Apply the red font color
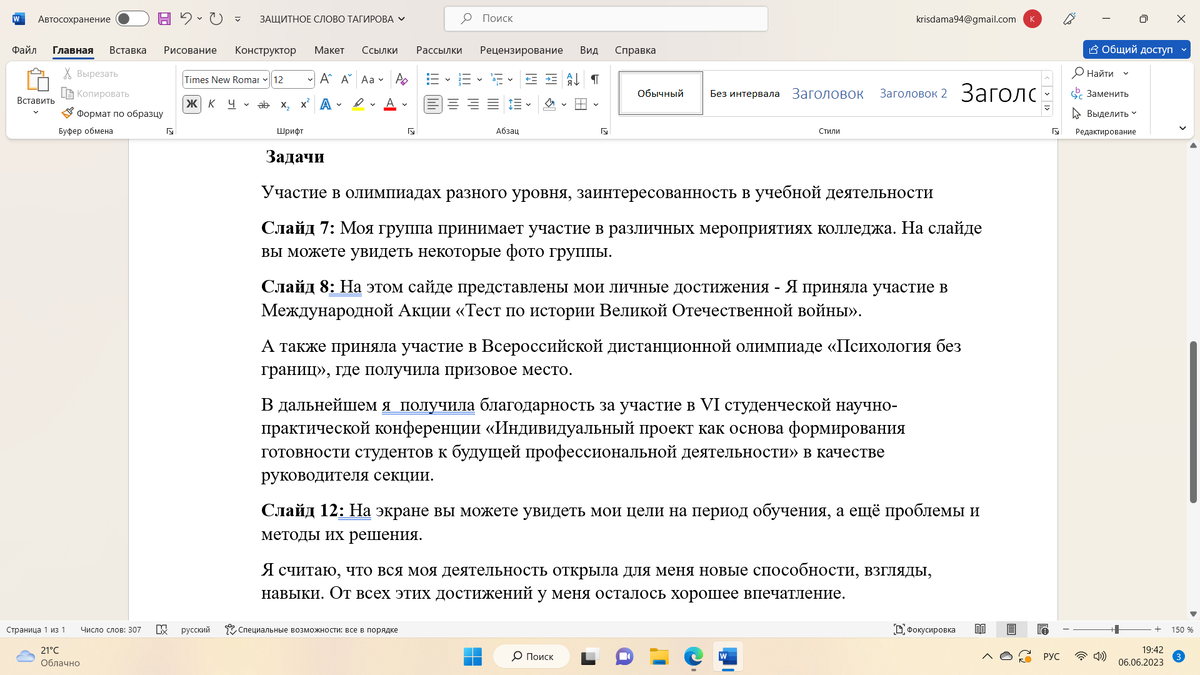Image resolution: width=1200 pixels, height=675 pixels. tap(391, 104)
